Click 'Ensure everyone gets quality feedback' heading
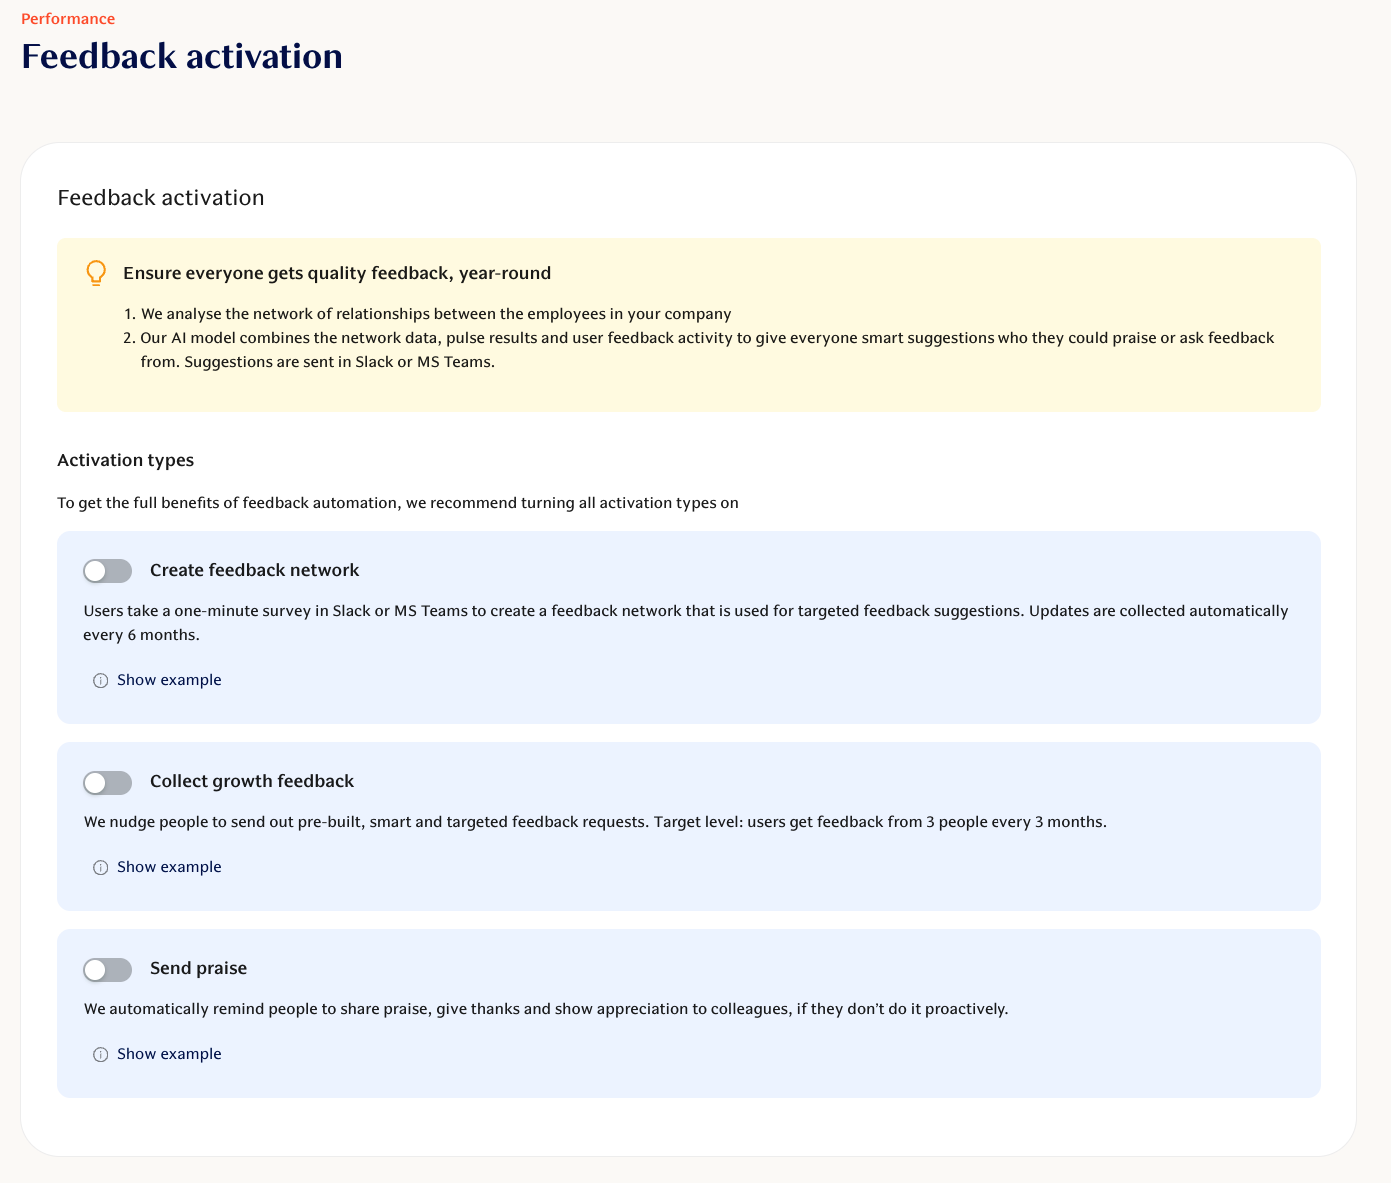Viewport: 1391px width, 1183px height. [337, 273]
